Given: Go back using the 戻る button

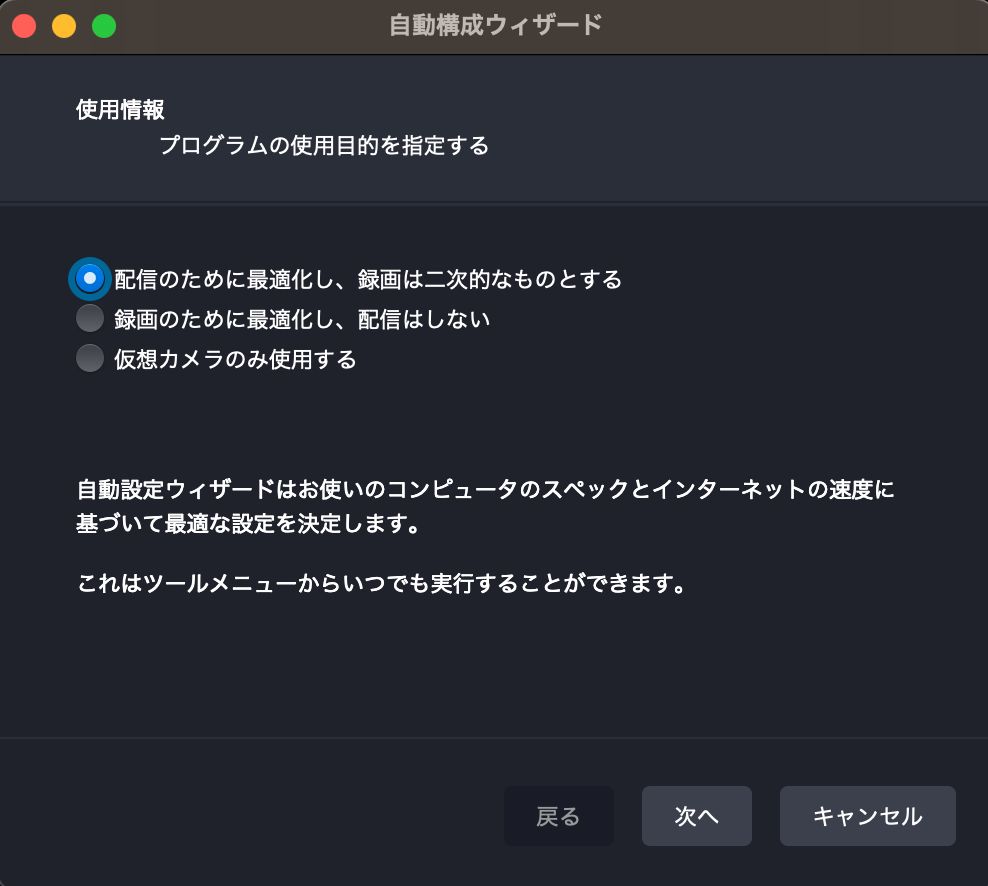Looking at the screenshot, I should coord(558,815).
